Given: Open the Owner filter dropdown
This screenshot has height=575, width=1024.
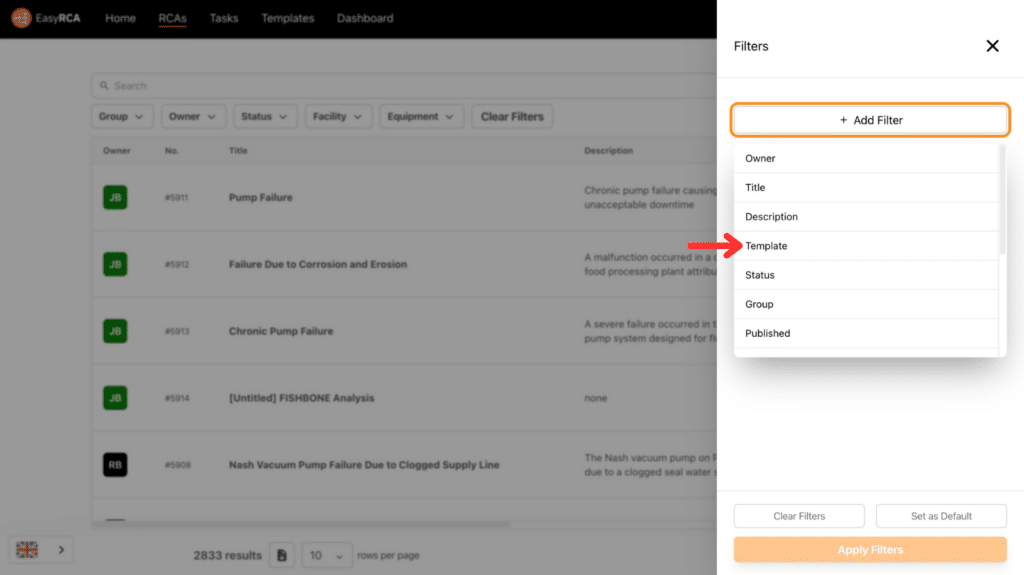Looking at the screenshot, I should [x=193, y=116].
